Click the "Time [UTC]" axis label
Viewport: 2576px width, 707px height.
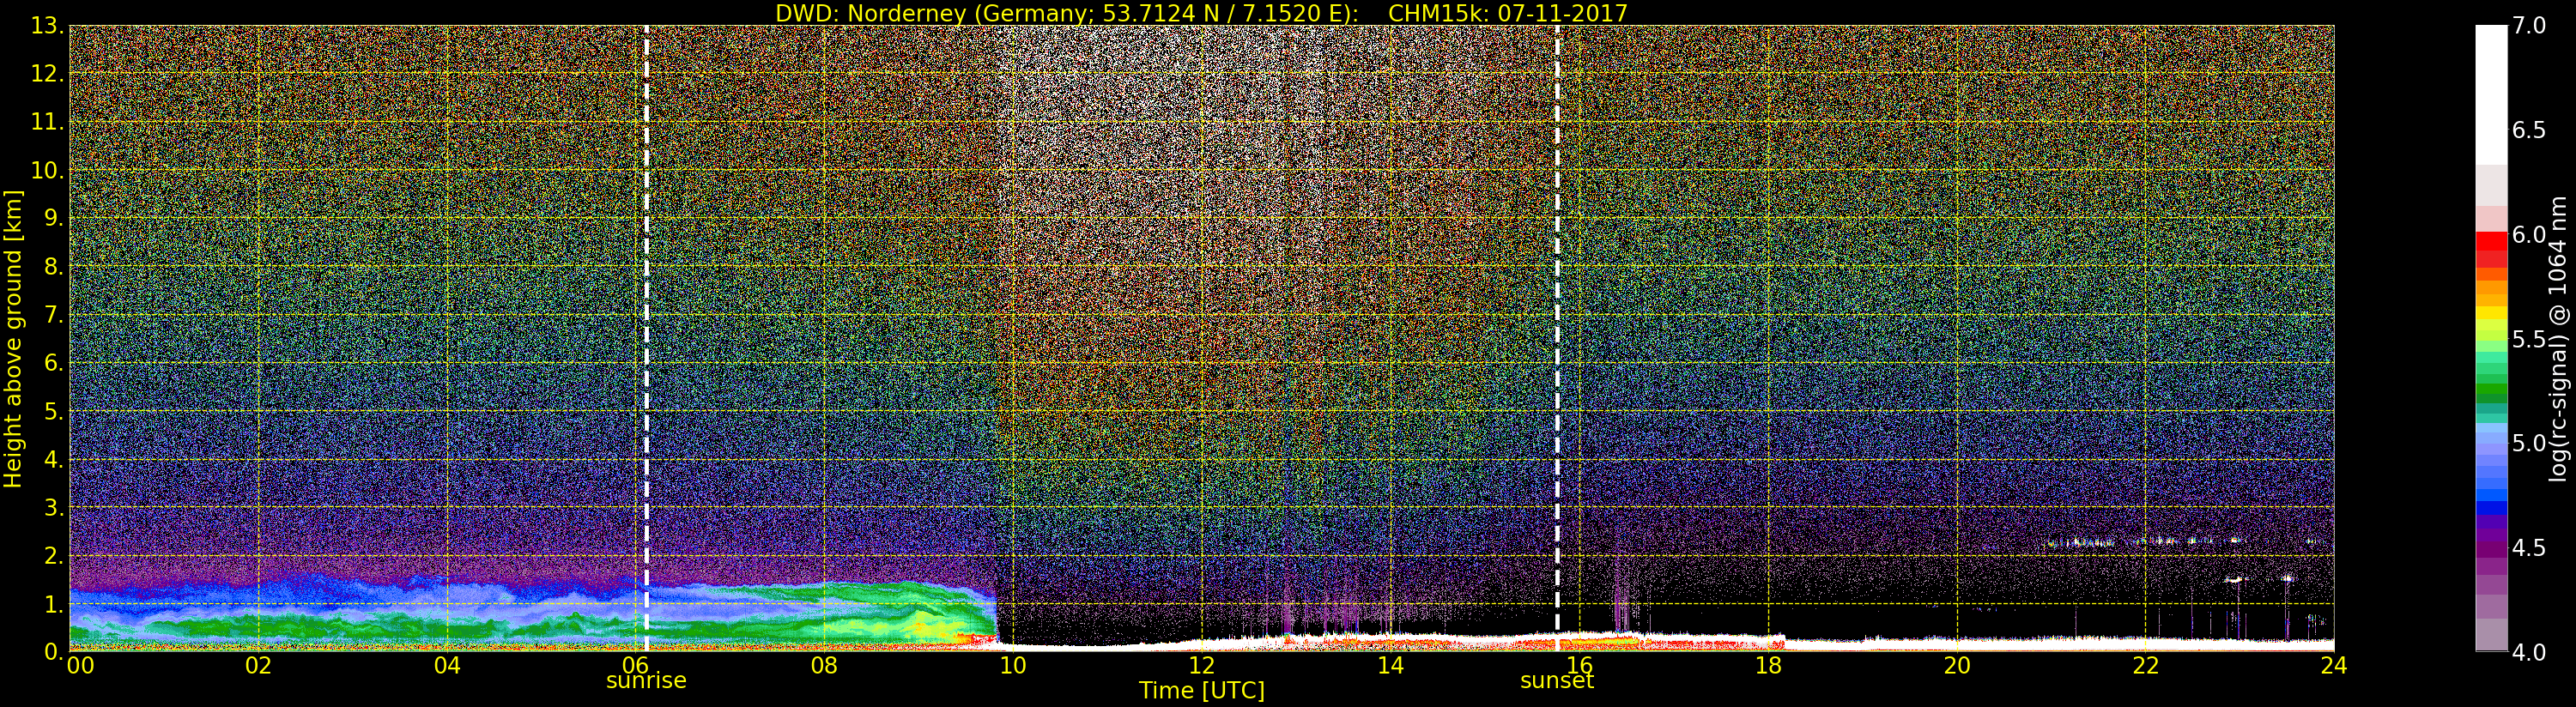pos(1201,691)
